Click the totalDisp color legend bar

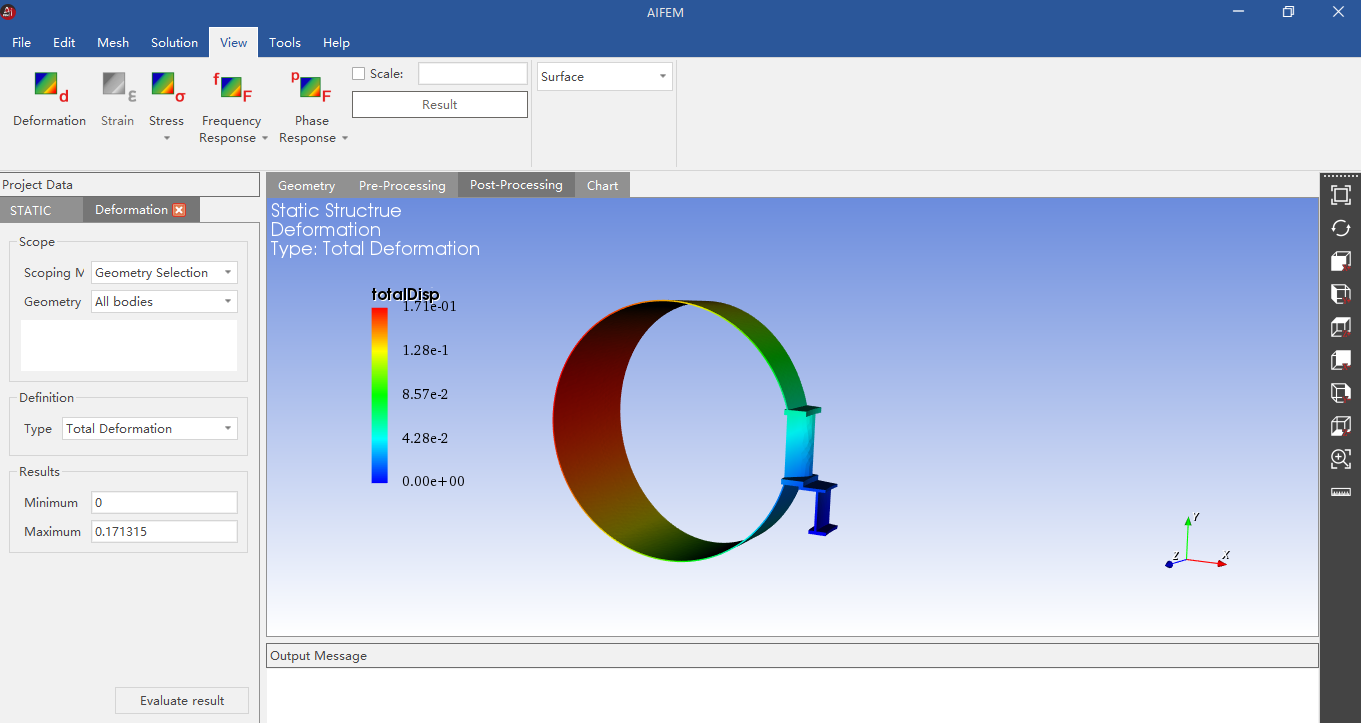coord(380,395)
